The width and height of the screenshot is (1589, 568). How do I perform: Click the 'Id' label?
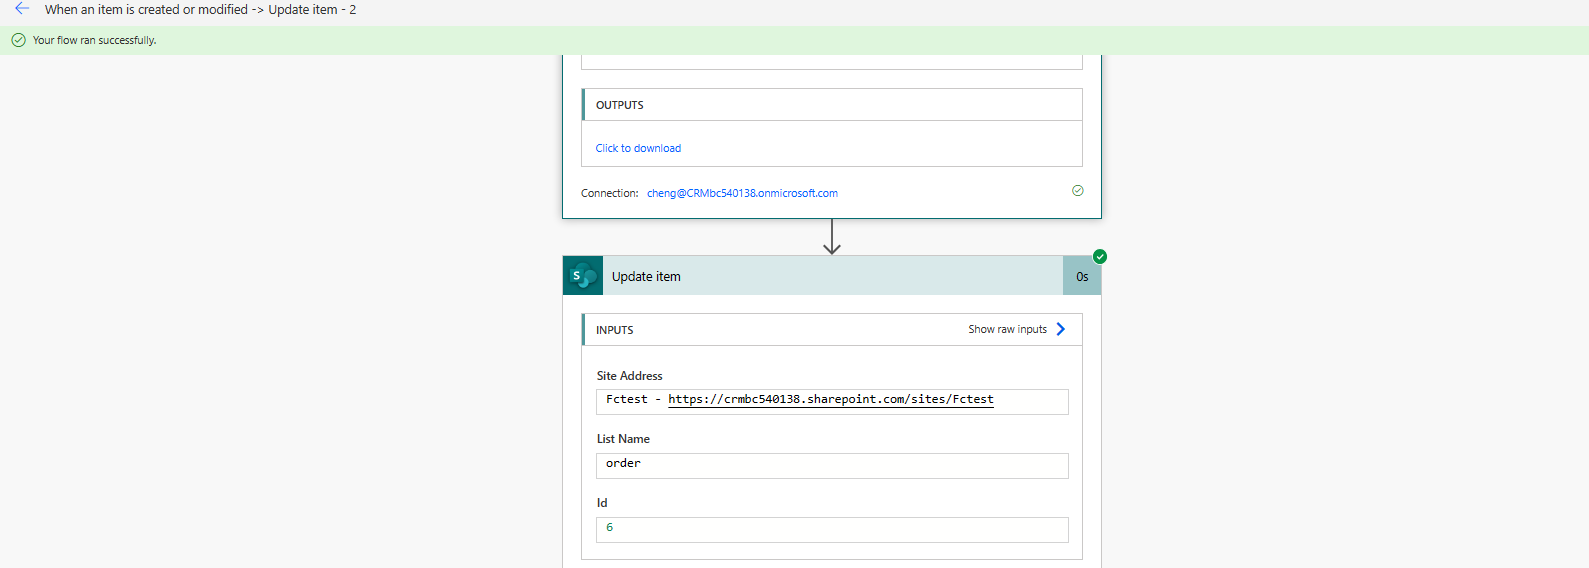[602, 503]
